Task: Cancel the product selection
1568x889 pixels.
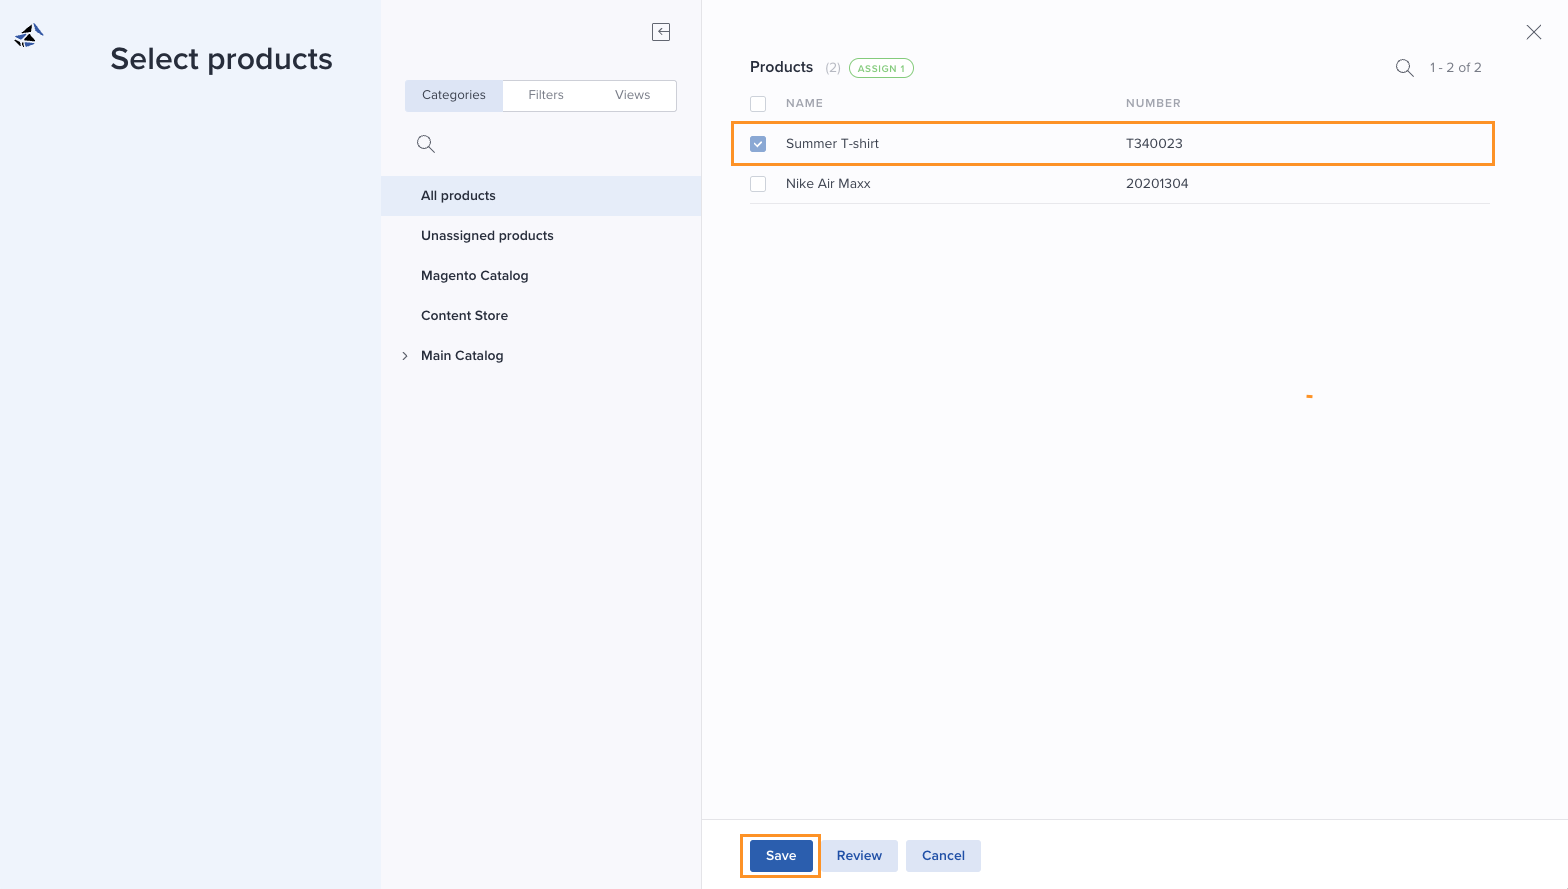Action: [x=943, y=856]
